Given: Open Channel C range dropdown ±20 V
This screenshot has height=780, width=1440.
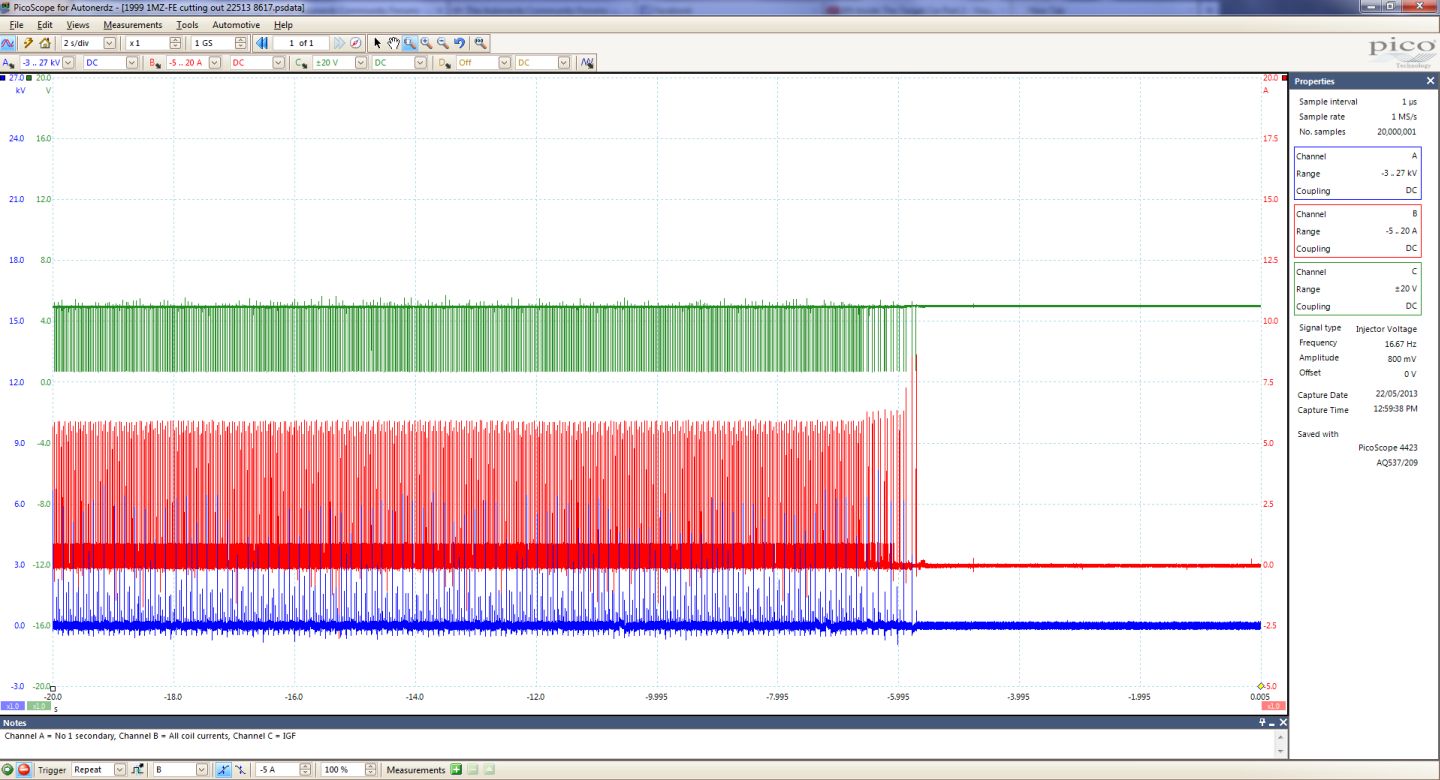Looking at the screenshot, I should coord(359,62).
